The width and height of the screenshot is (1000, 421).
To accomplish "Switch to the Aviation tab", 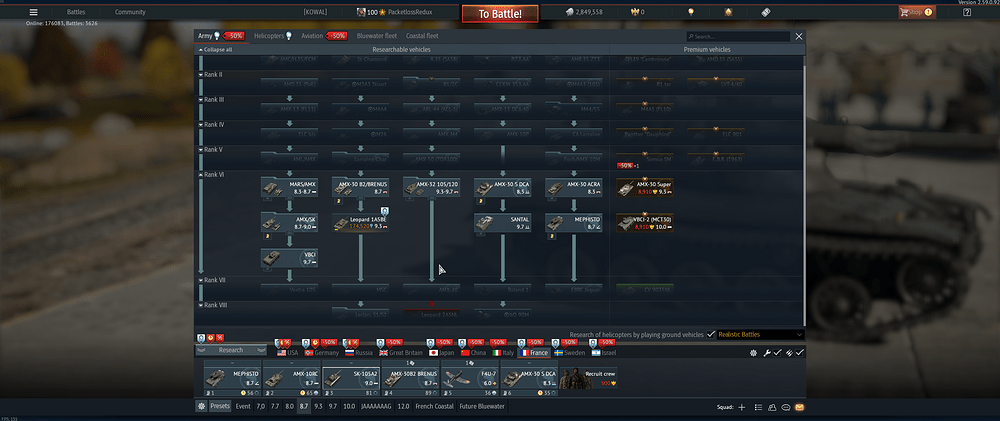I will (x=324, y=36).
